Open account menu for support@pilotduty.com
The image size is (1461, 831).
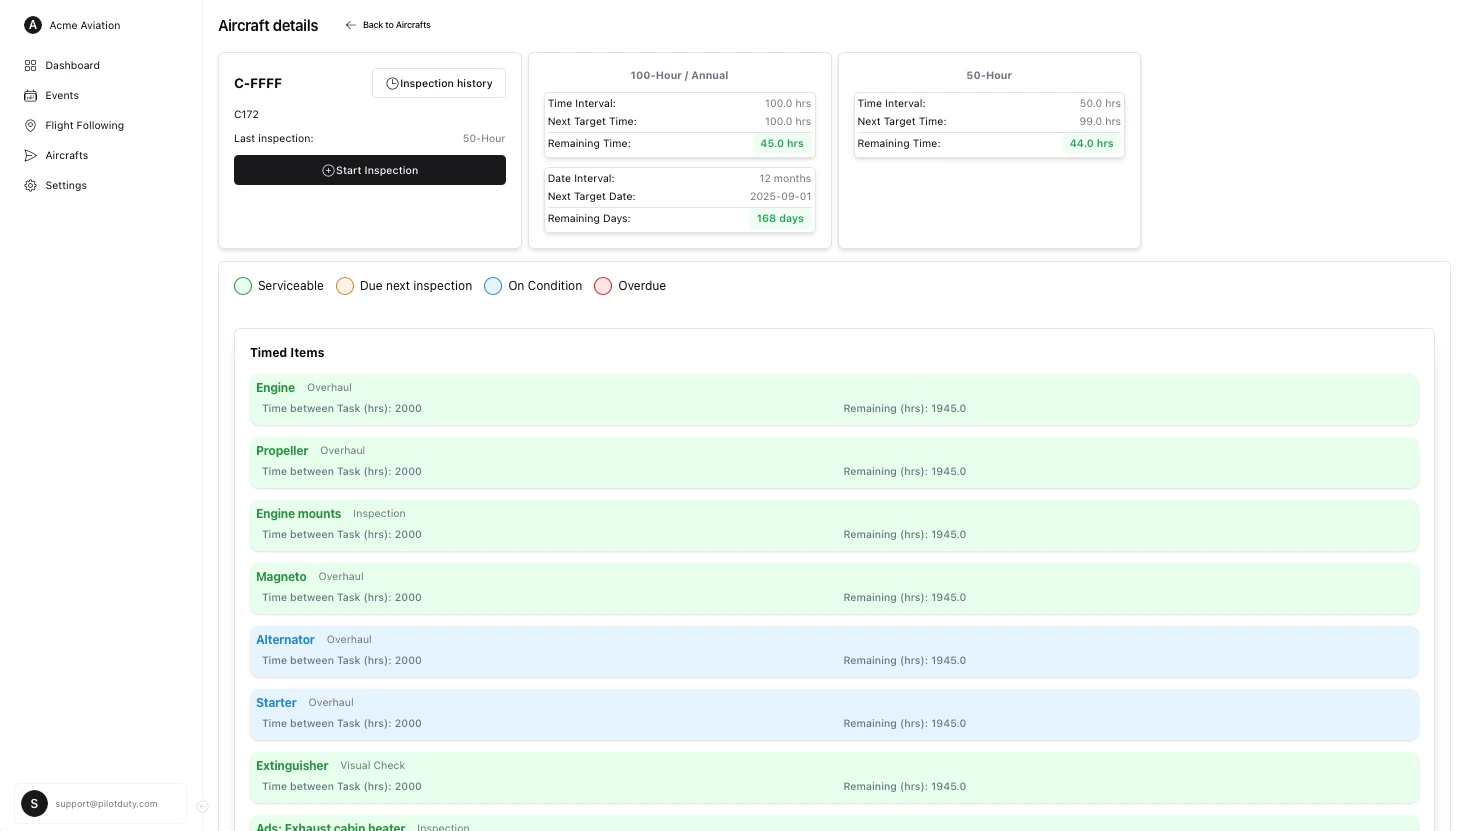tap(101, 803)
